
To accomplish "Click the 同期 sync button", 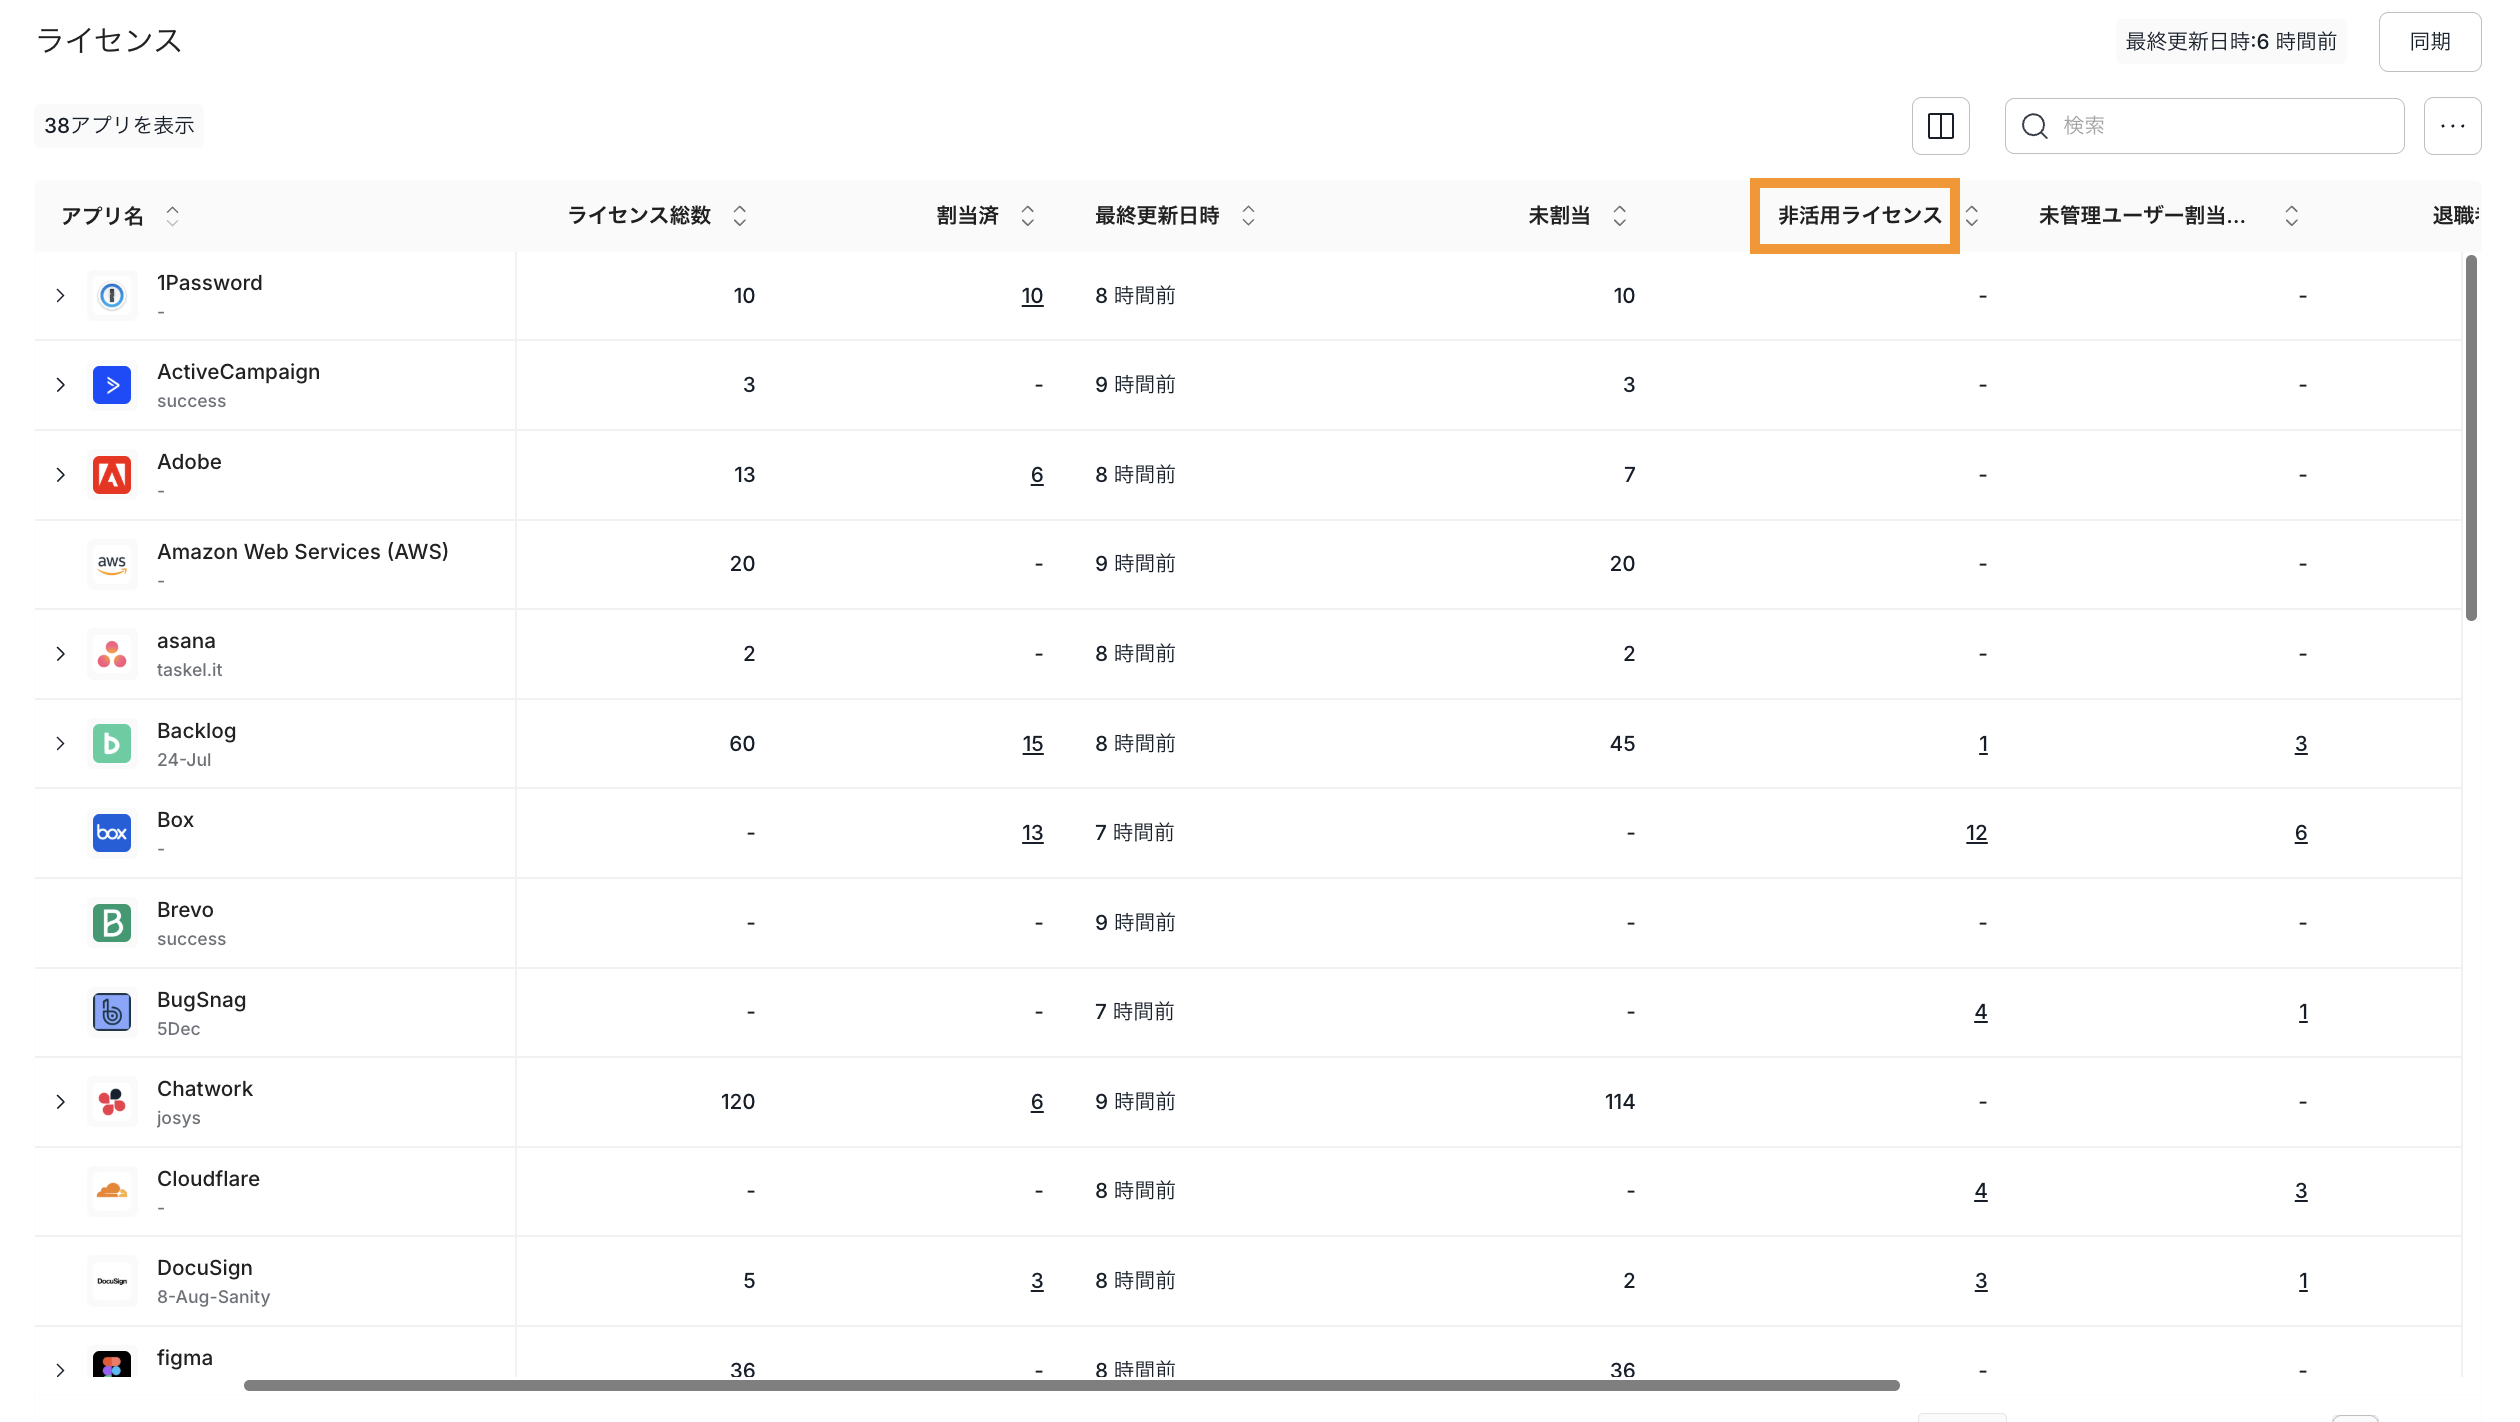I will pyautogui.click(x=2429, y=42).
